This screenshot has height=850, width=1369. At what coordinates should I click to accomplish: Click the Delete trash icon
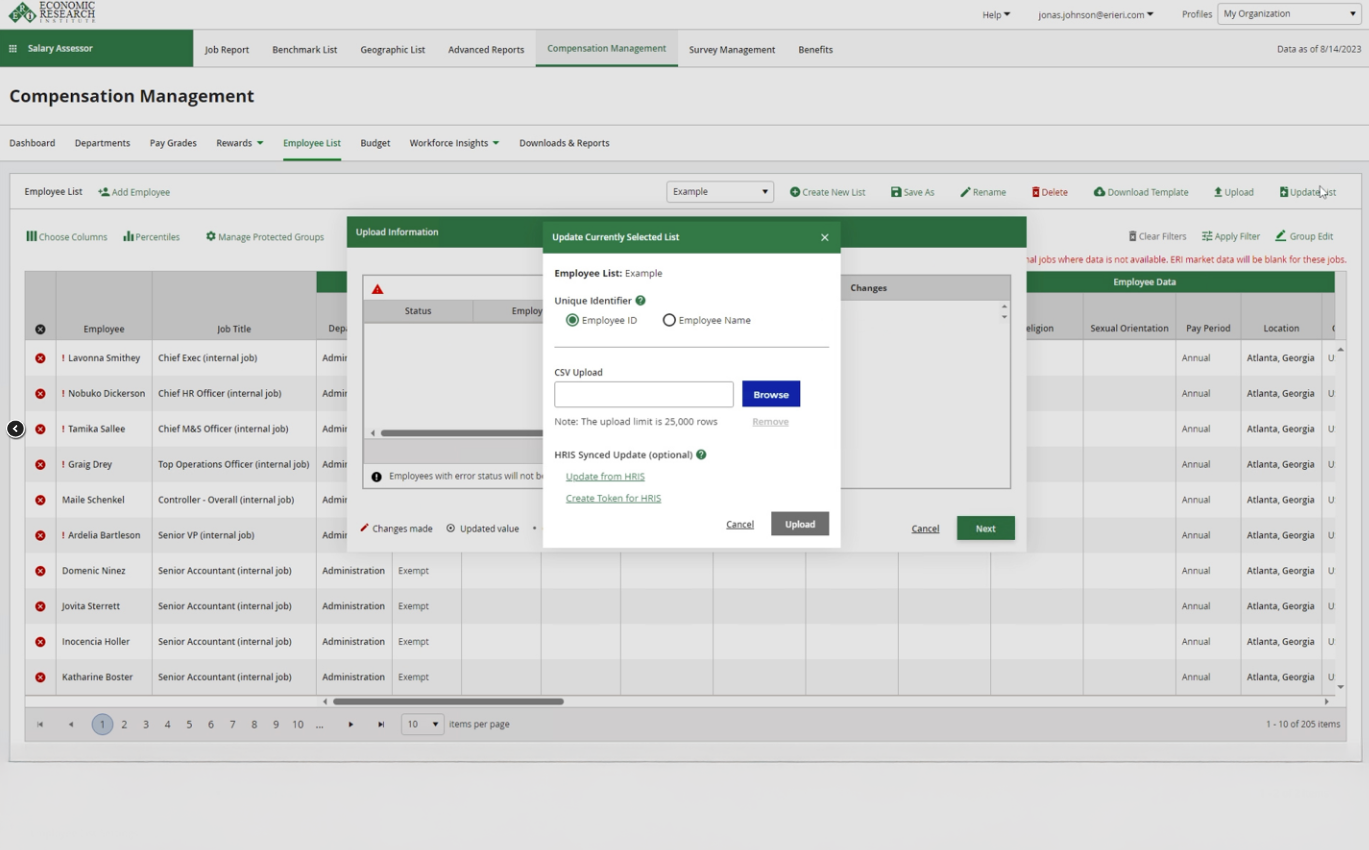coord(1036,192)
